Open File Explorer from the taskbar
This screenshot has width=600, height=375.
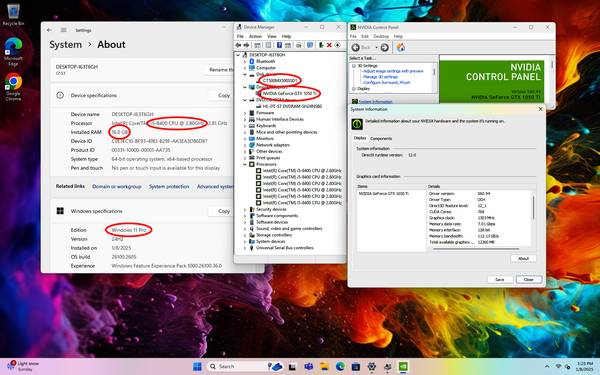point(324,367)
